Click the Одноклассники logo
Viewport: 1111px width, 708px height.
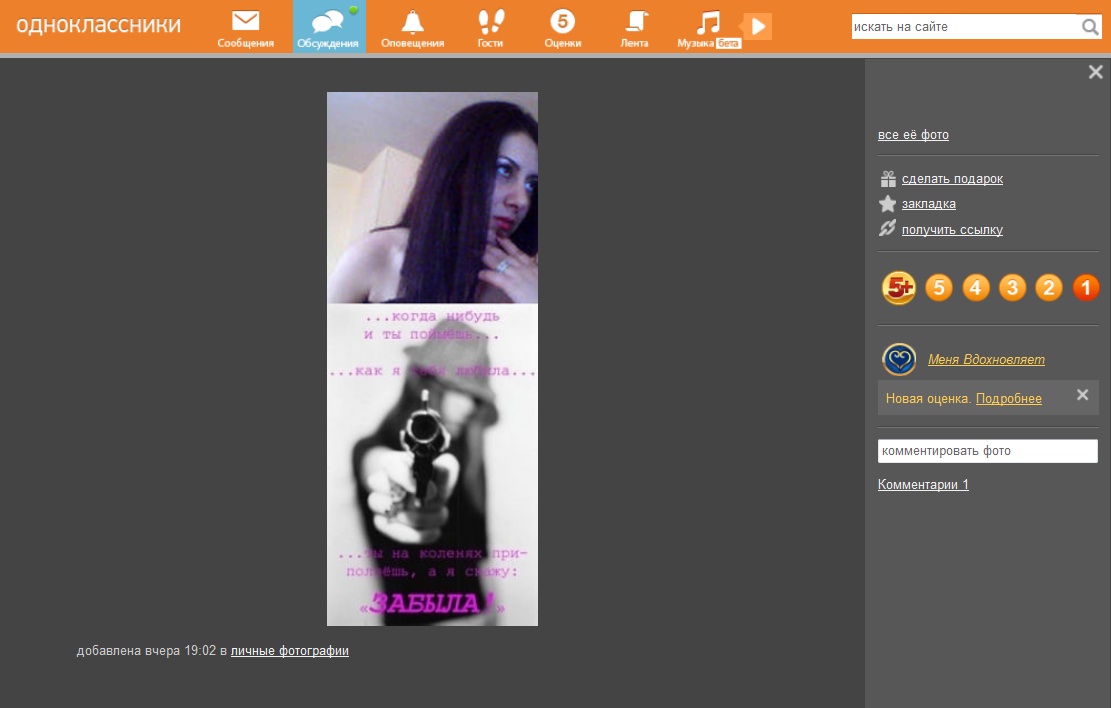(x=98, y=25)
